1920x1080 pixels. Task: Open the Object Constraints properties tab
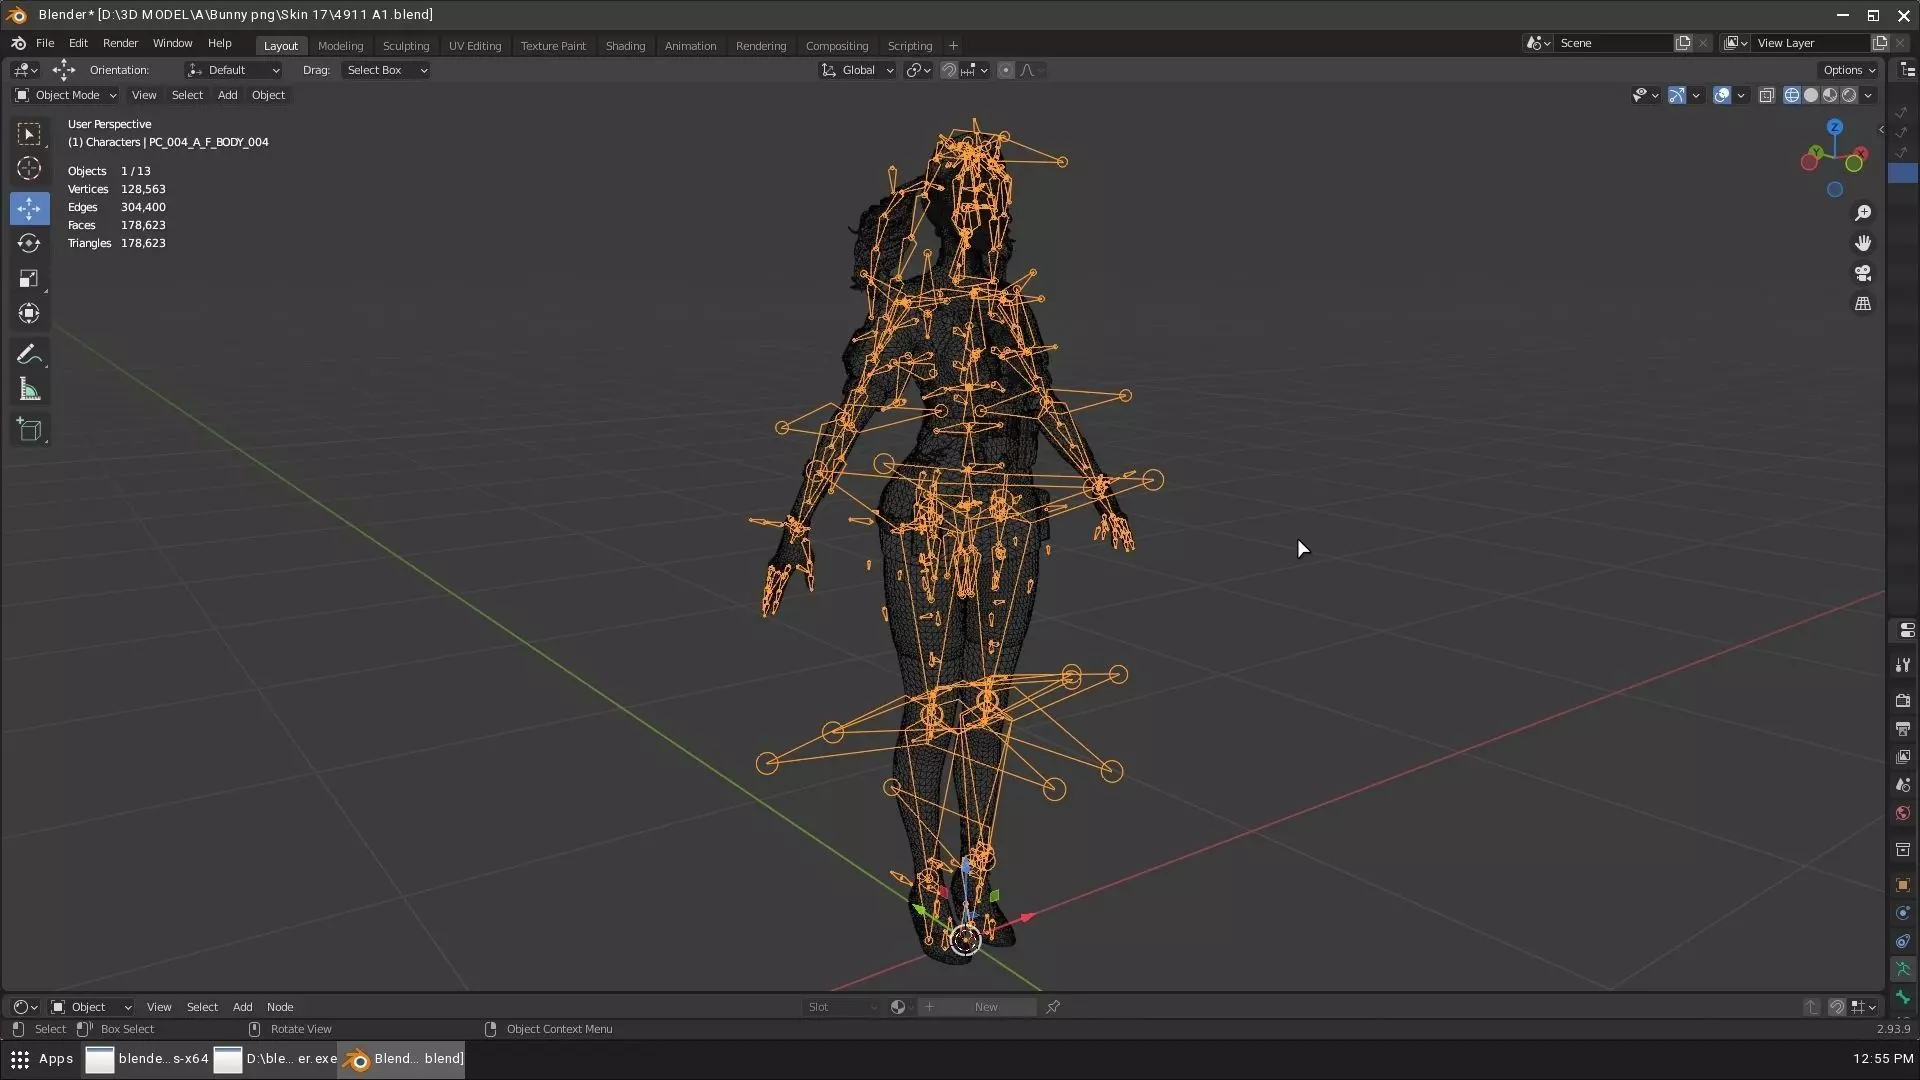pyautogui.click(x=1903, y=941)
